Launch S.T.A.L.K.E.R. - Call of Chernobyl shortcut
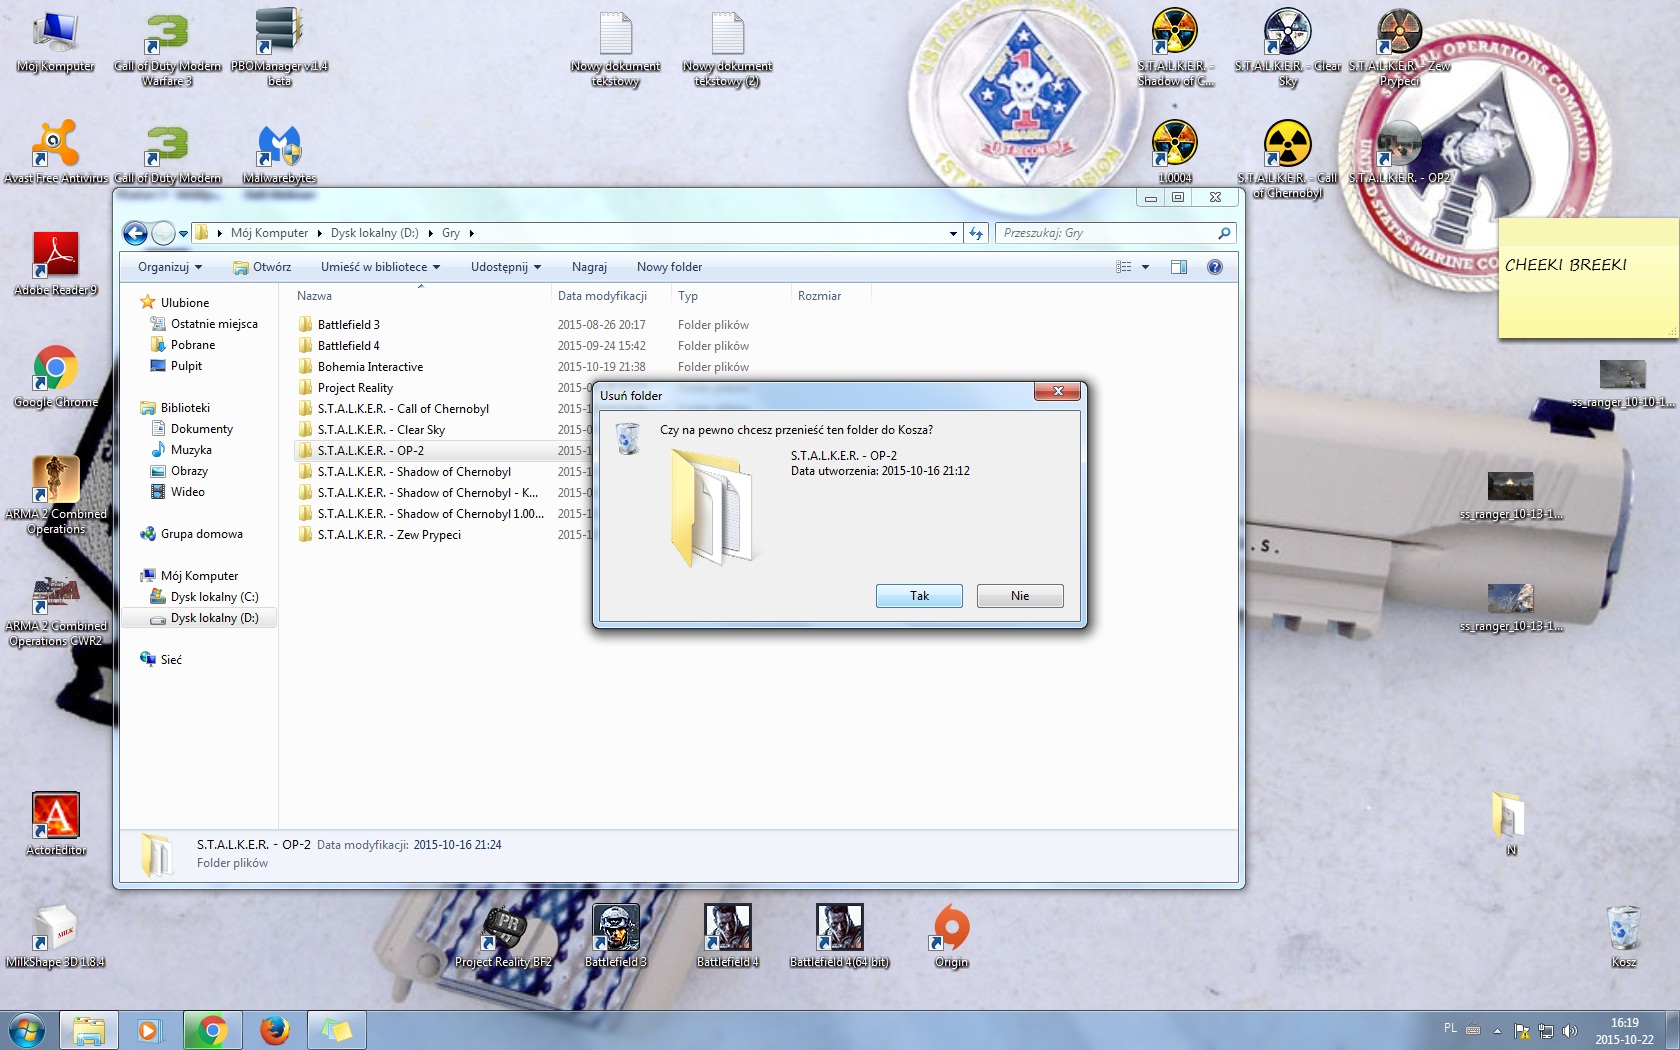1680x1050 pixels. click(x=1288, y=159)
